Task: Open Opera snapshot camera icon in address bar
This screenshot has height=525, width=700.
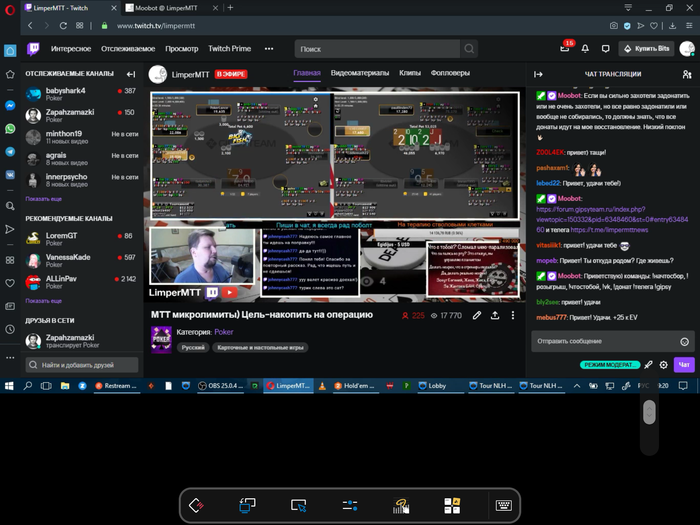Action: pyautogui.click(x=614, y=26)
